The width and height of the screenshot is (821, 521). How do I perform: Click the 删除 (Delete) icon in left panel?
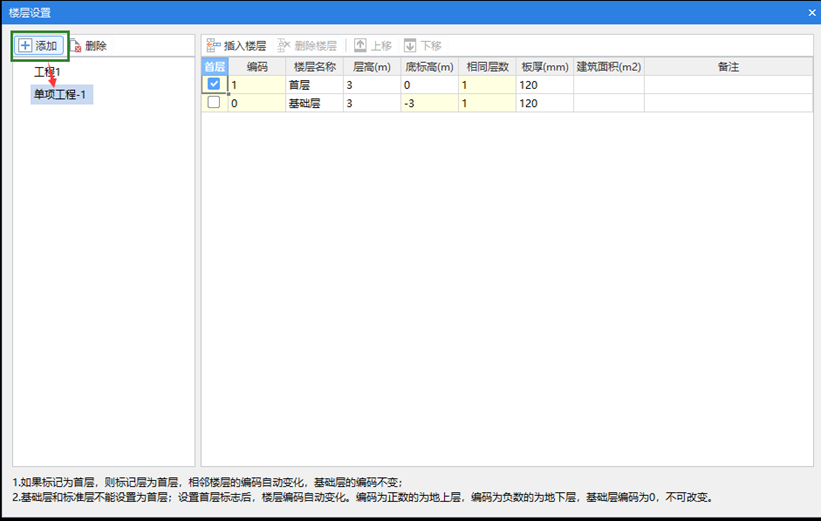(76, 46)
